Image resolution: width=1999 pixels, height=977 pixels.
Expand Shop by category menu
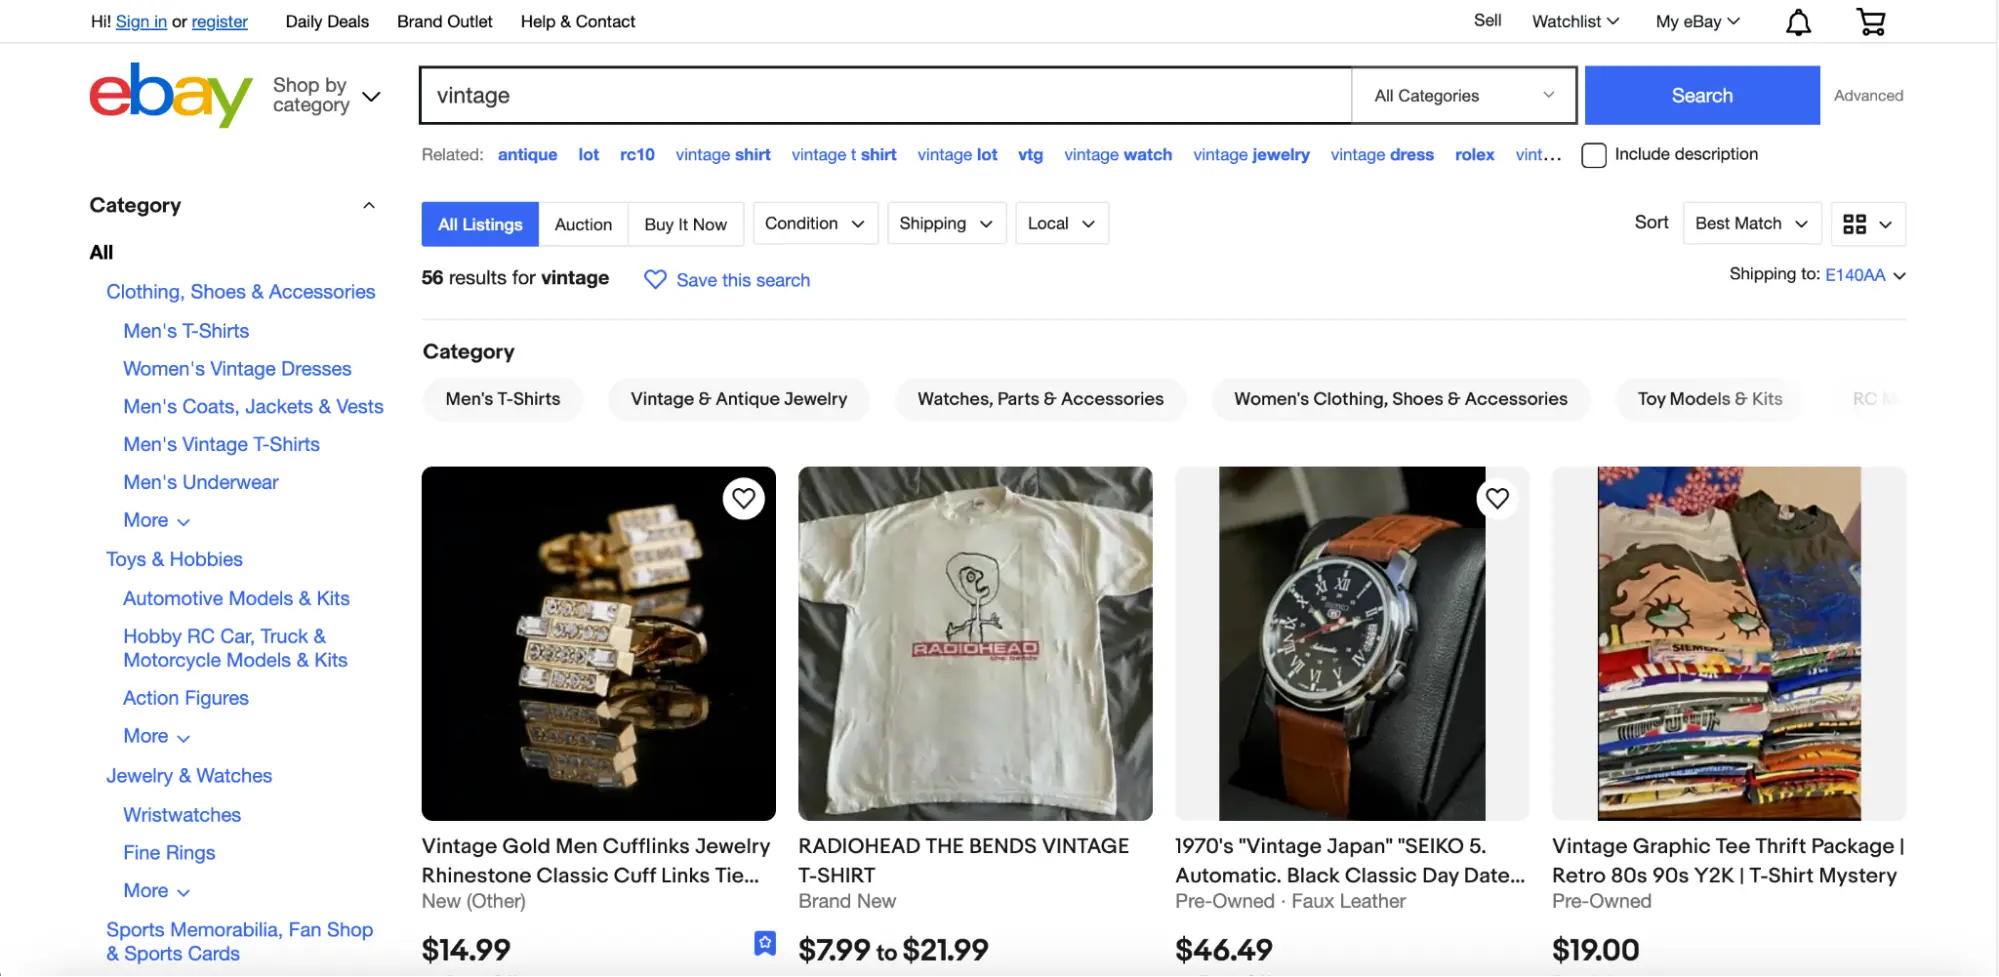327,95
